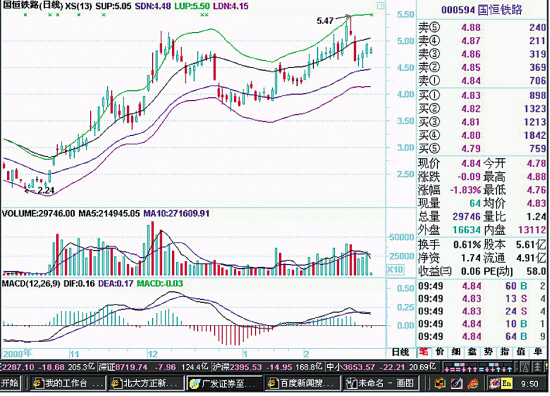Select the 值 tab in bottom panel

pos(521,352)
